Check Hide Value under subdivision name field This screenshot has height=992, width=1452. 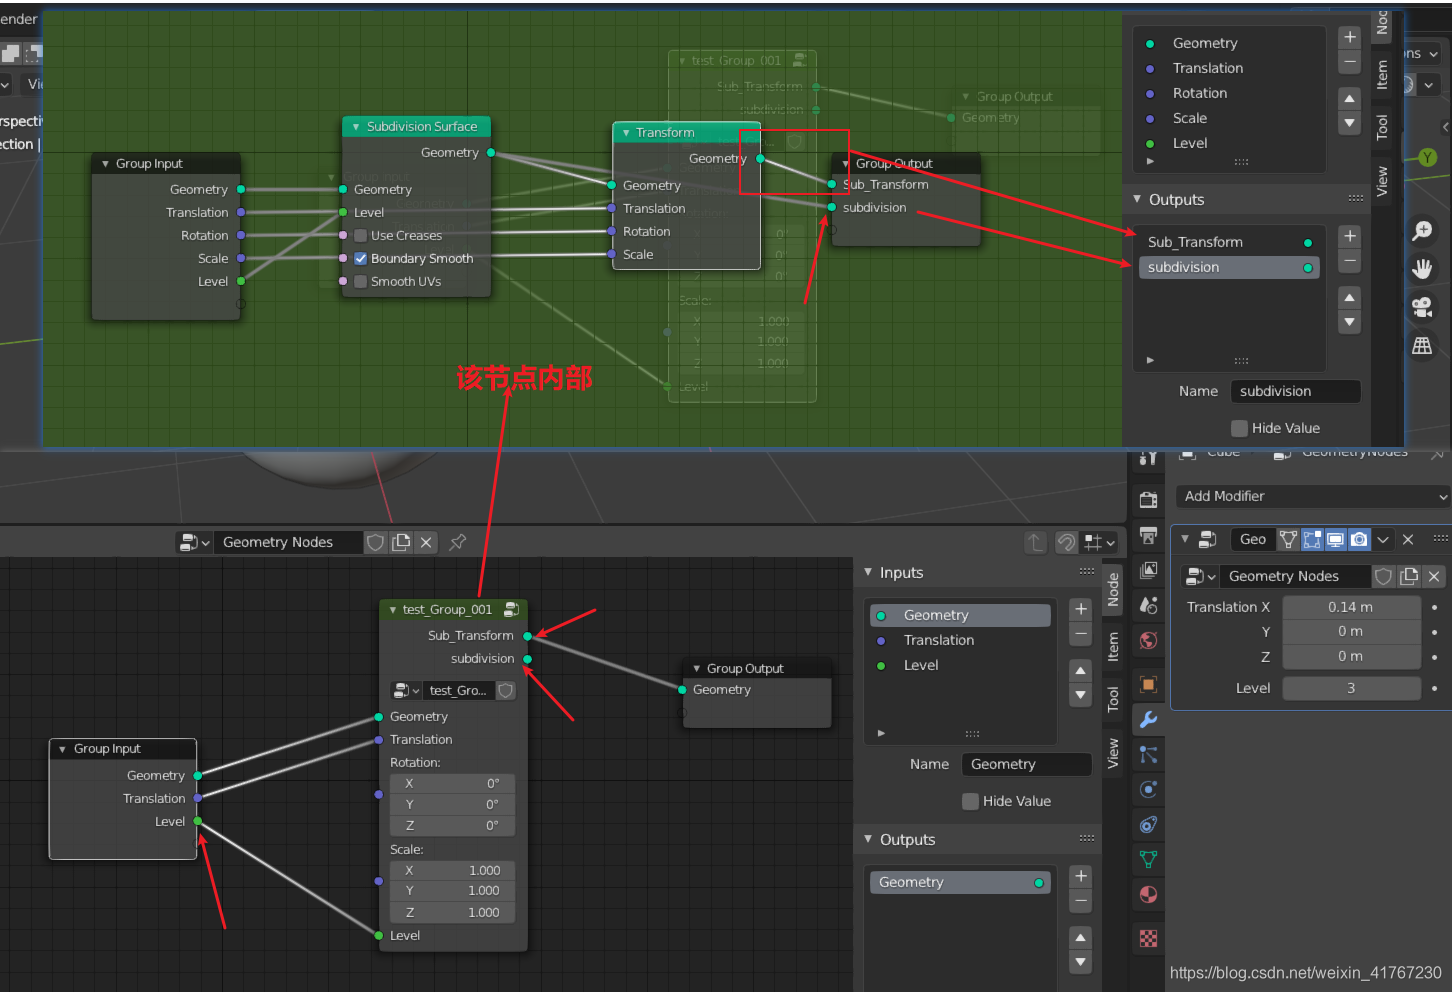click(x=1240, y=428)
